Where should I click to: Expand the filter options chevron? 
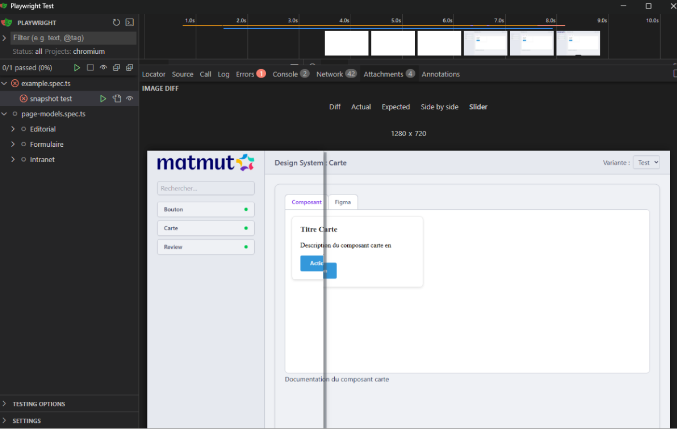[x=5, y=37]
